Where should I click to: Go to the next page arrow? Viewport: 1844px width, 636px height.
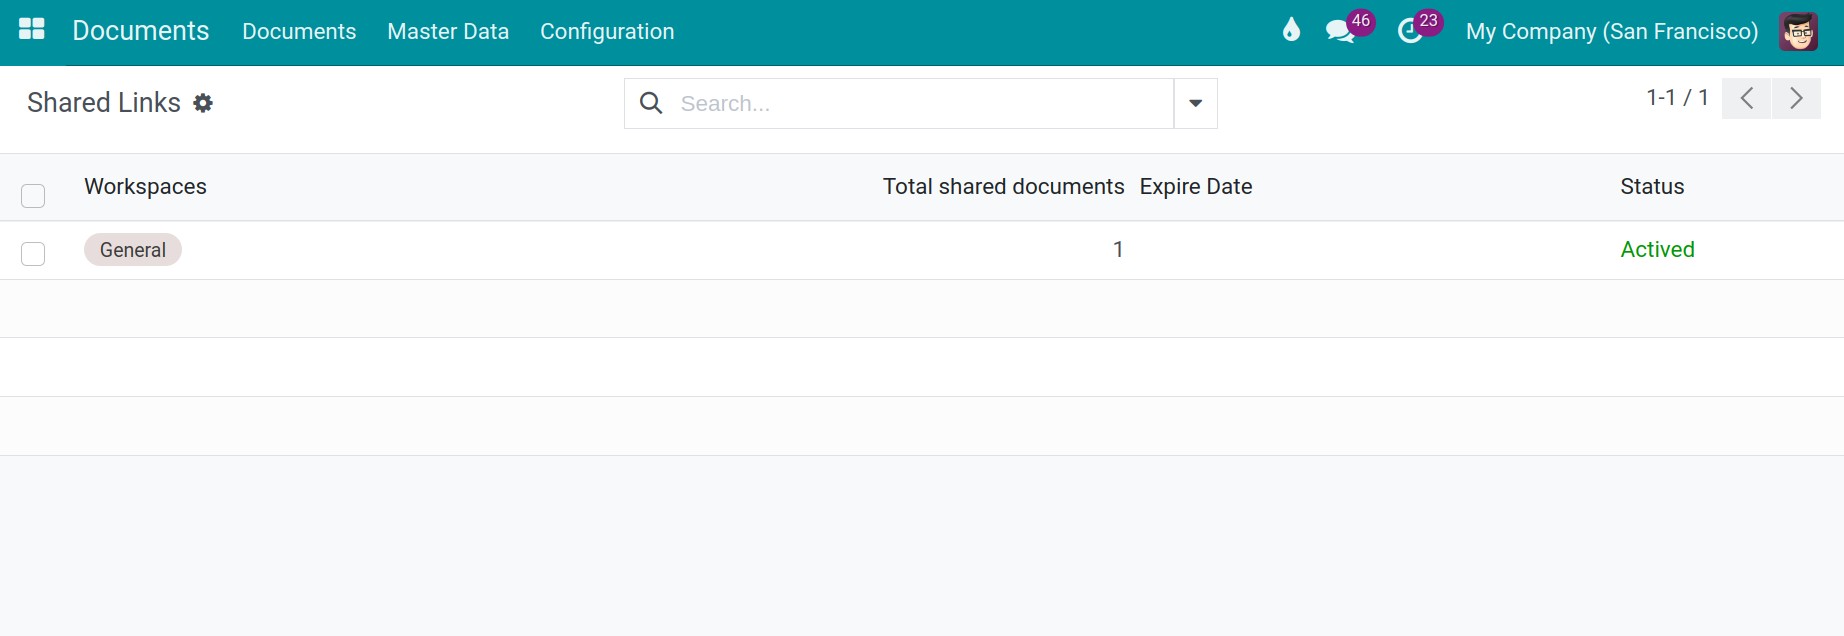pos(1796,98)
